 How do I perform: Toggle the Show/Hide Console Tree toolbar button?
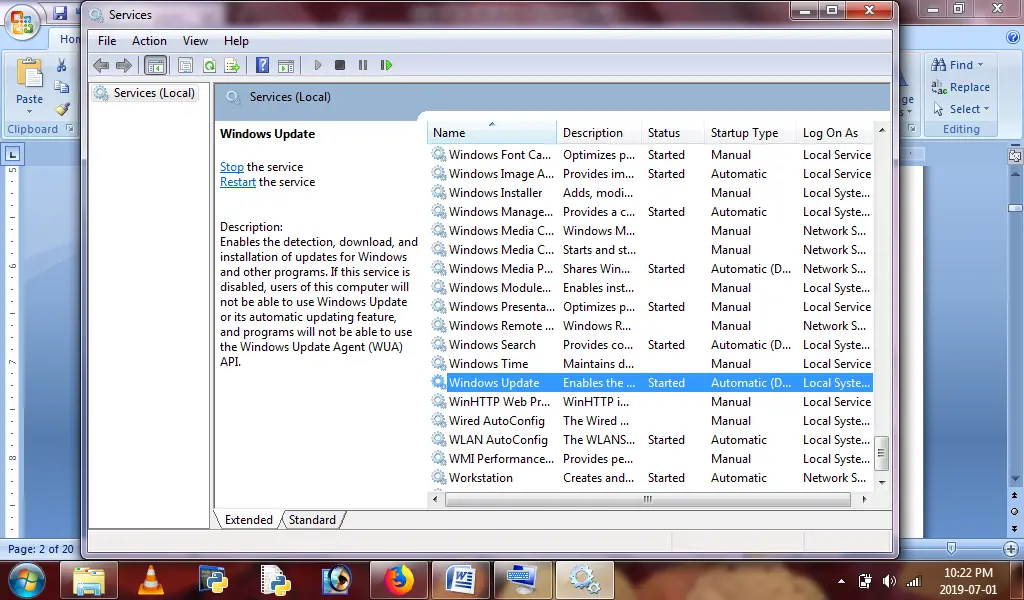155,65
